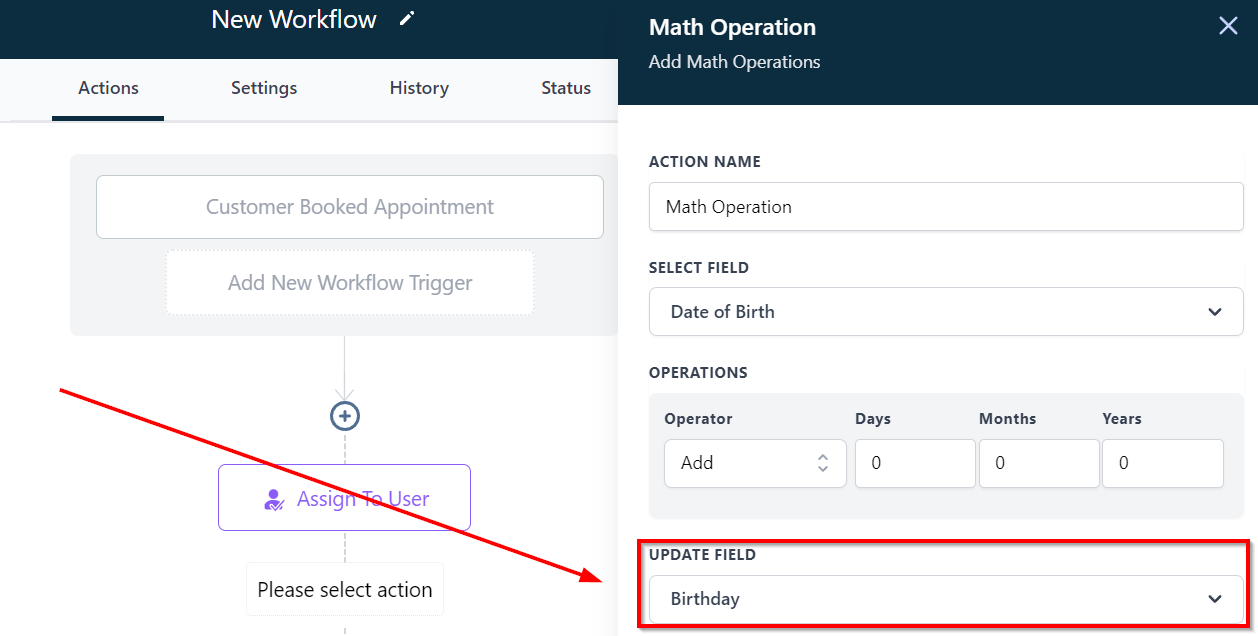Expand the Operator dropdown showing Add
This screenshot has height=636, width=1258.
pos(755,463)
